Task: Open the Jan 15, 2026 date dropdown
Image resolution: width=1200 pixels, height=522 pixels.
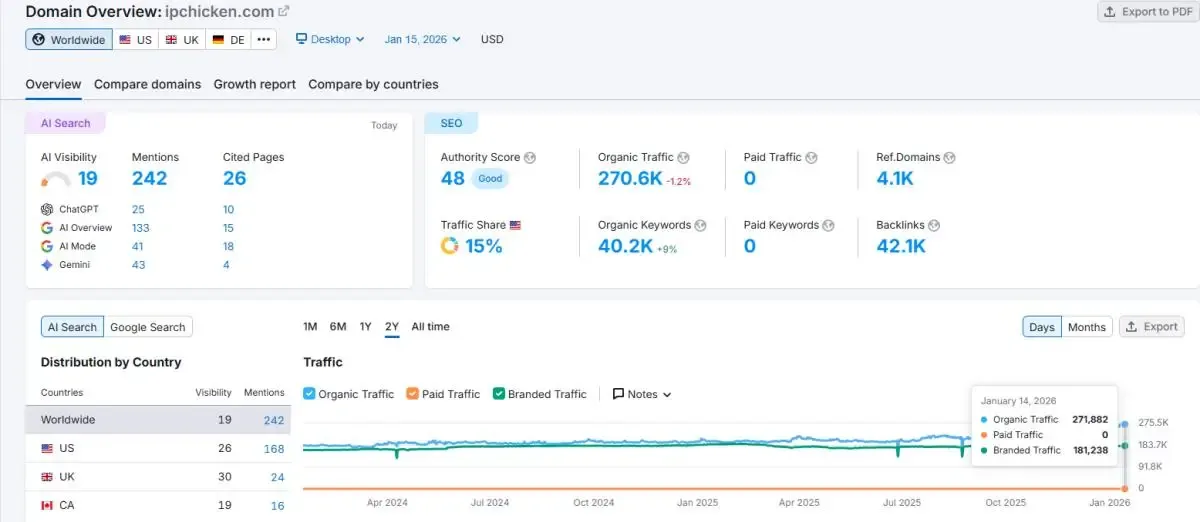Action: pos(422,39)
